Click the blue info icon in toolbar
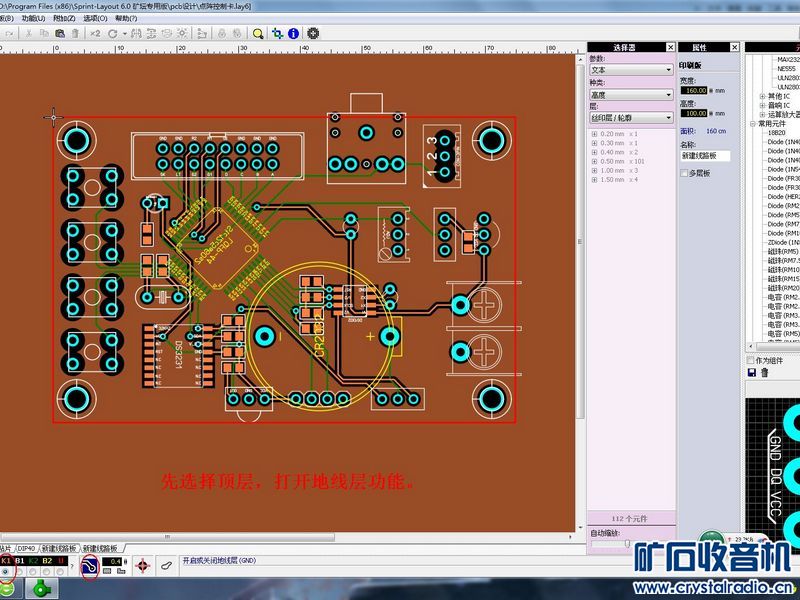Image resolution: width=800 pixels, height=600 pixels. click(294, 33)
